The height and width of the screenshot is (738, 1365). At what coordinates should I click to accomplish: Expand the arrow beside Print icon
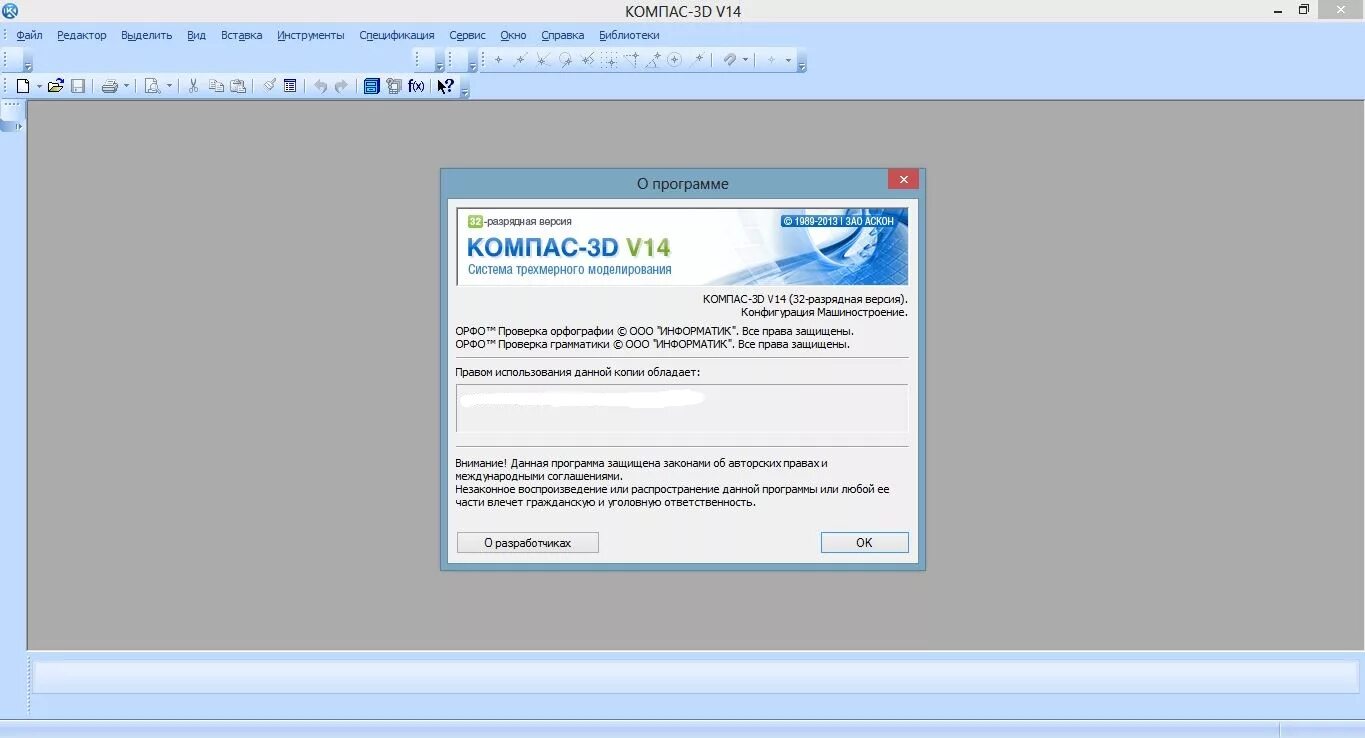click(127, 86)
